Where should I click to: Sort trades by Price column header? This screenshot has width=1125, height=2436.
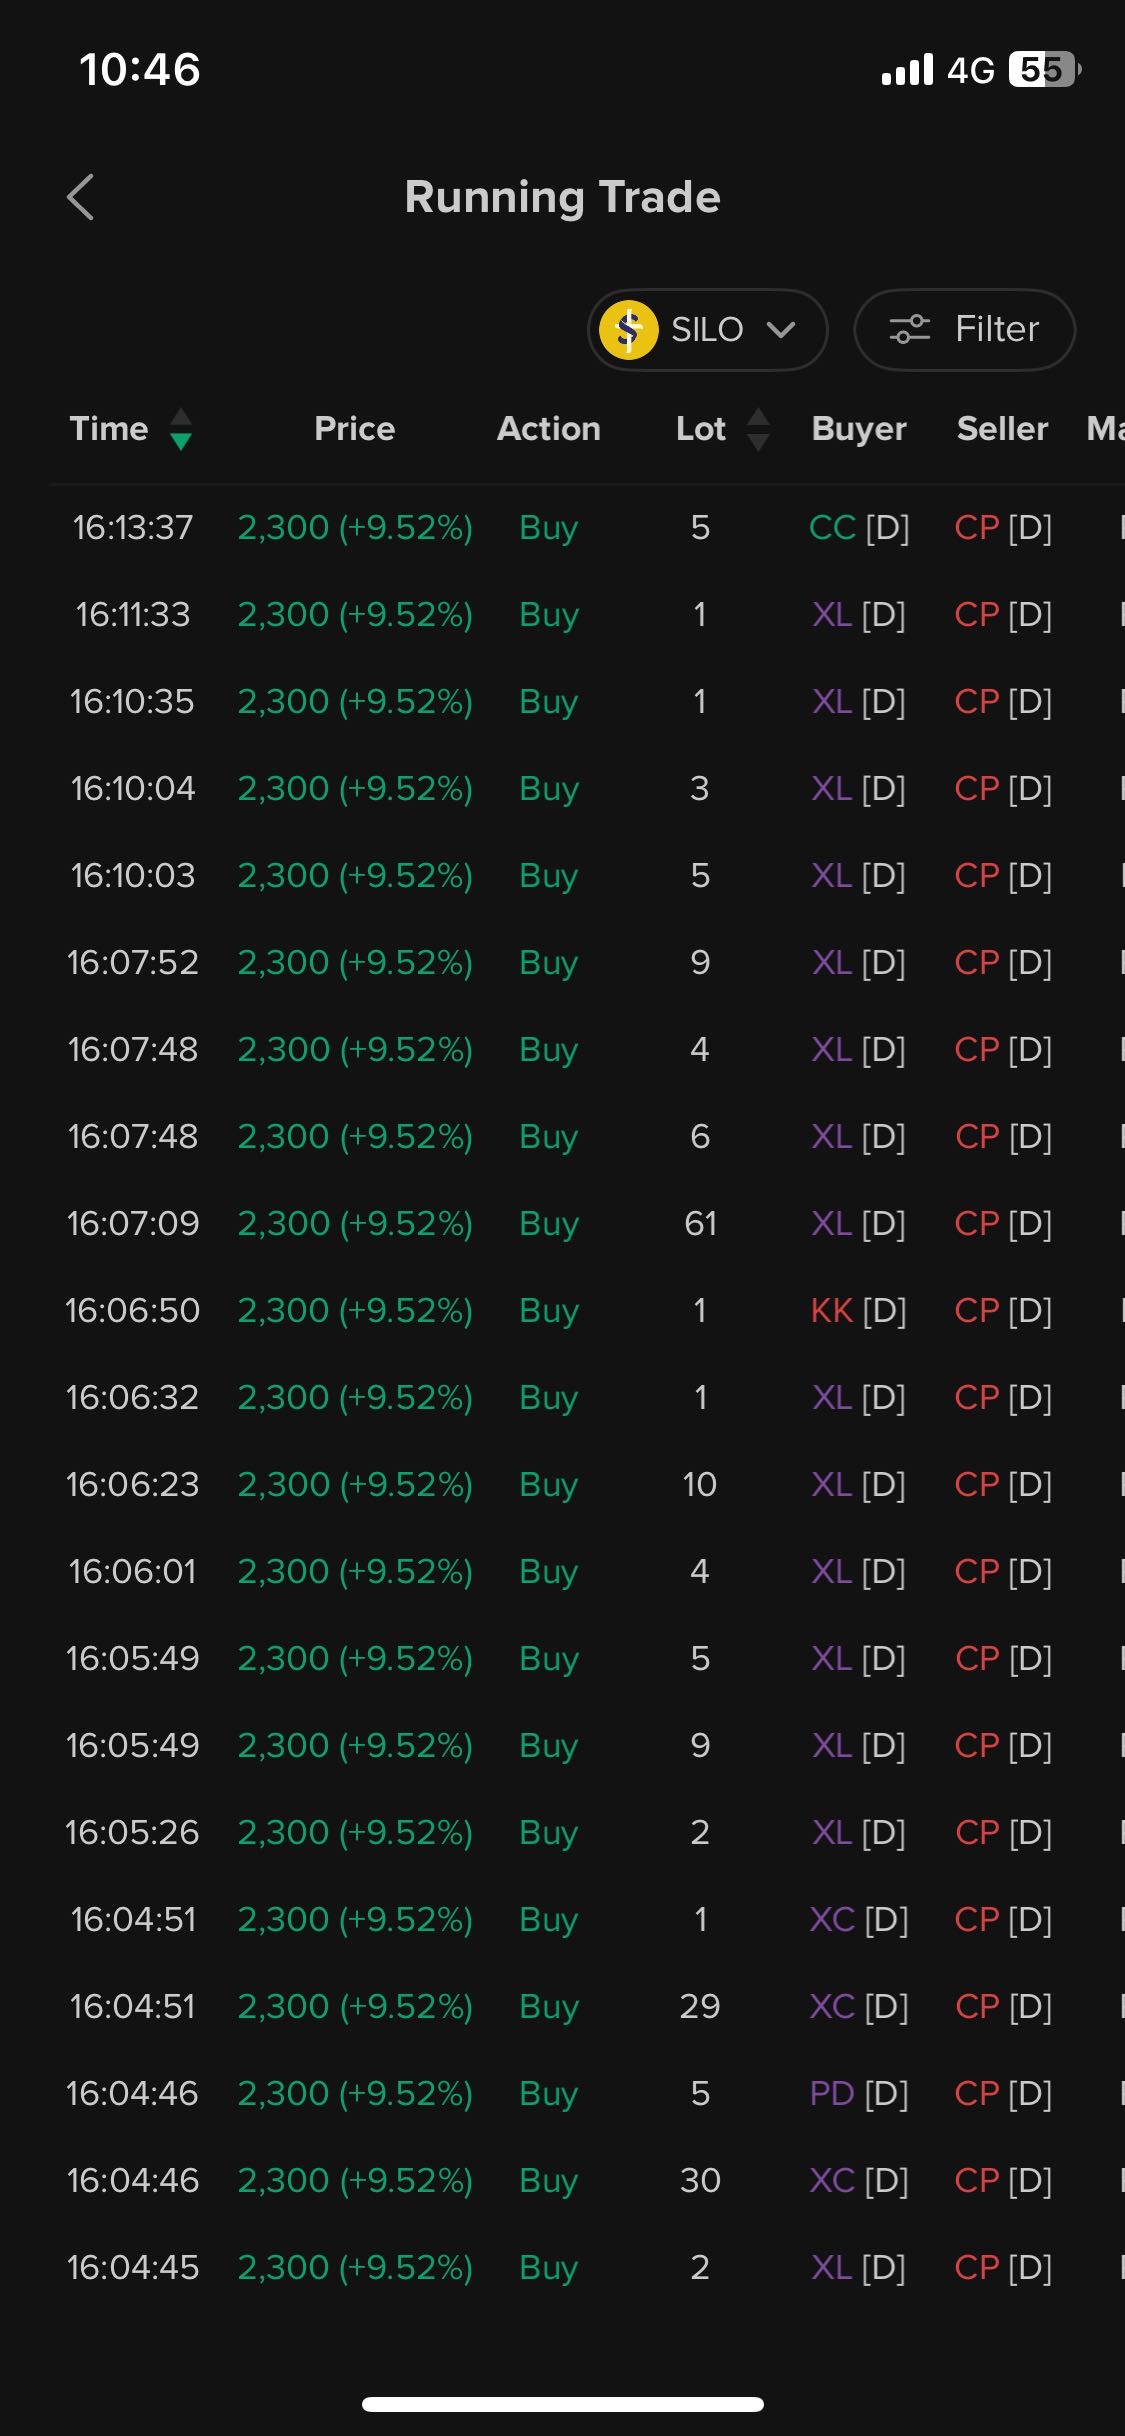pos(354,429)
